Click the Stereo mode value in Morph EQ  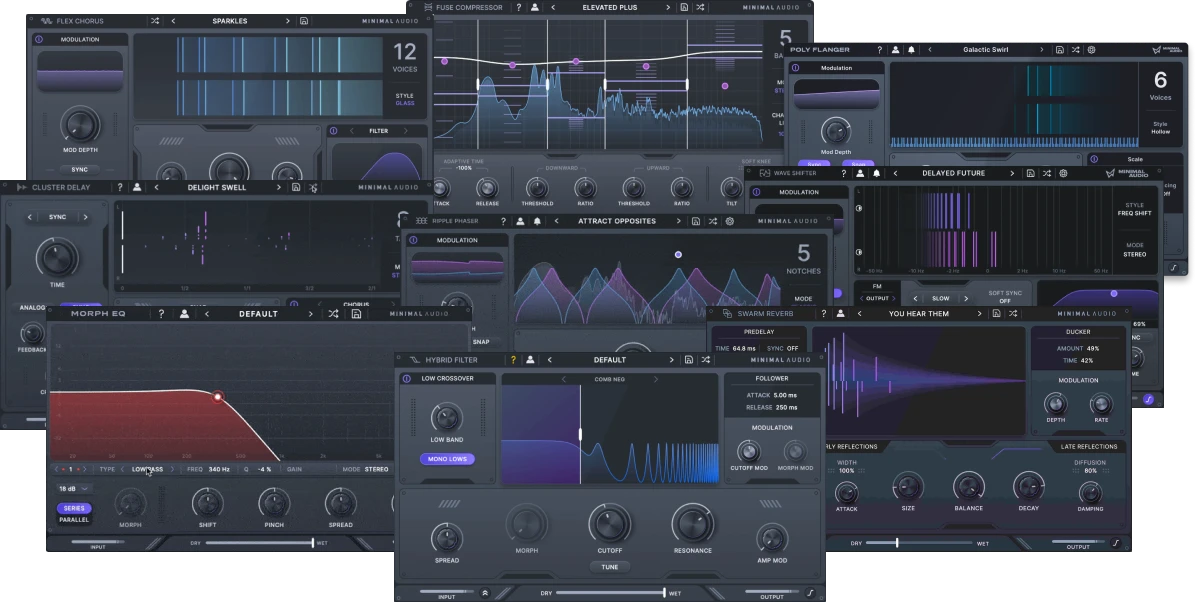(x=377, y=469)
